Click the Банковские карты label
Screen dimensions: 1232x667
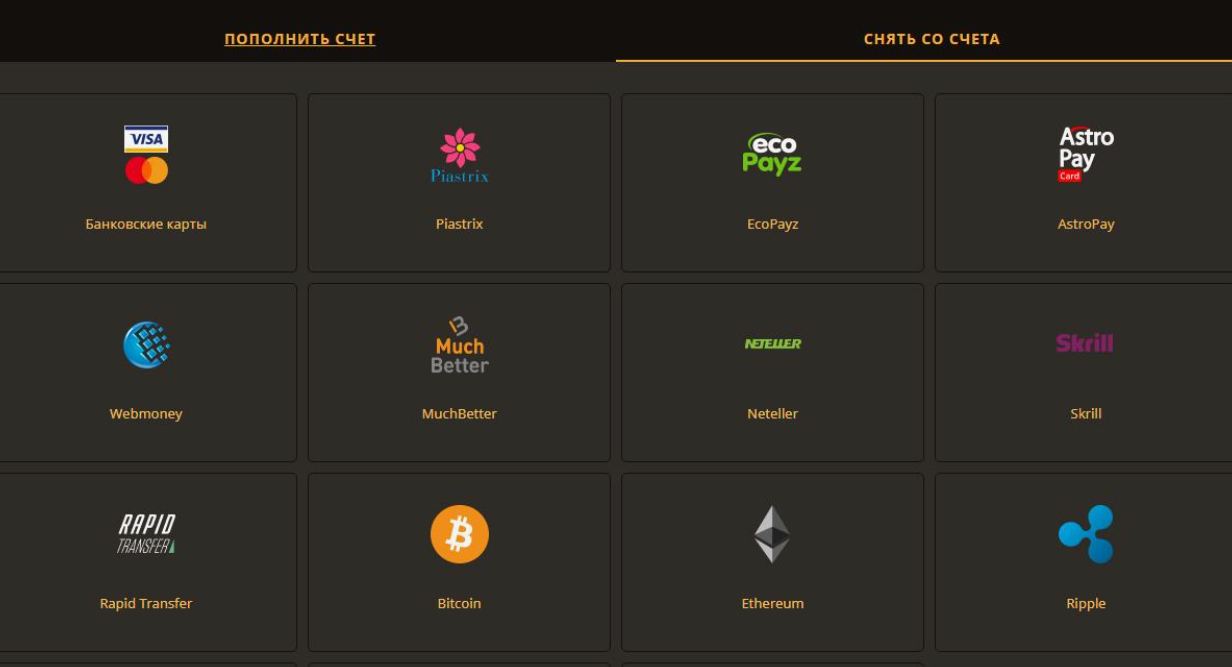click(x=146, y=224)
